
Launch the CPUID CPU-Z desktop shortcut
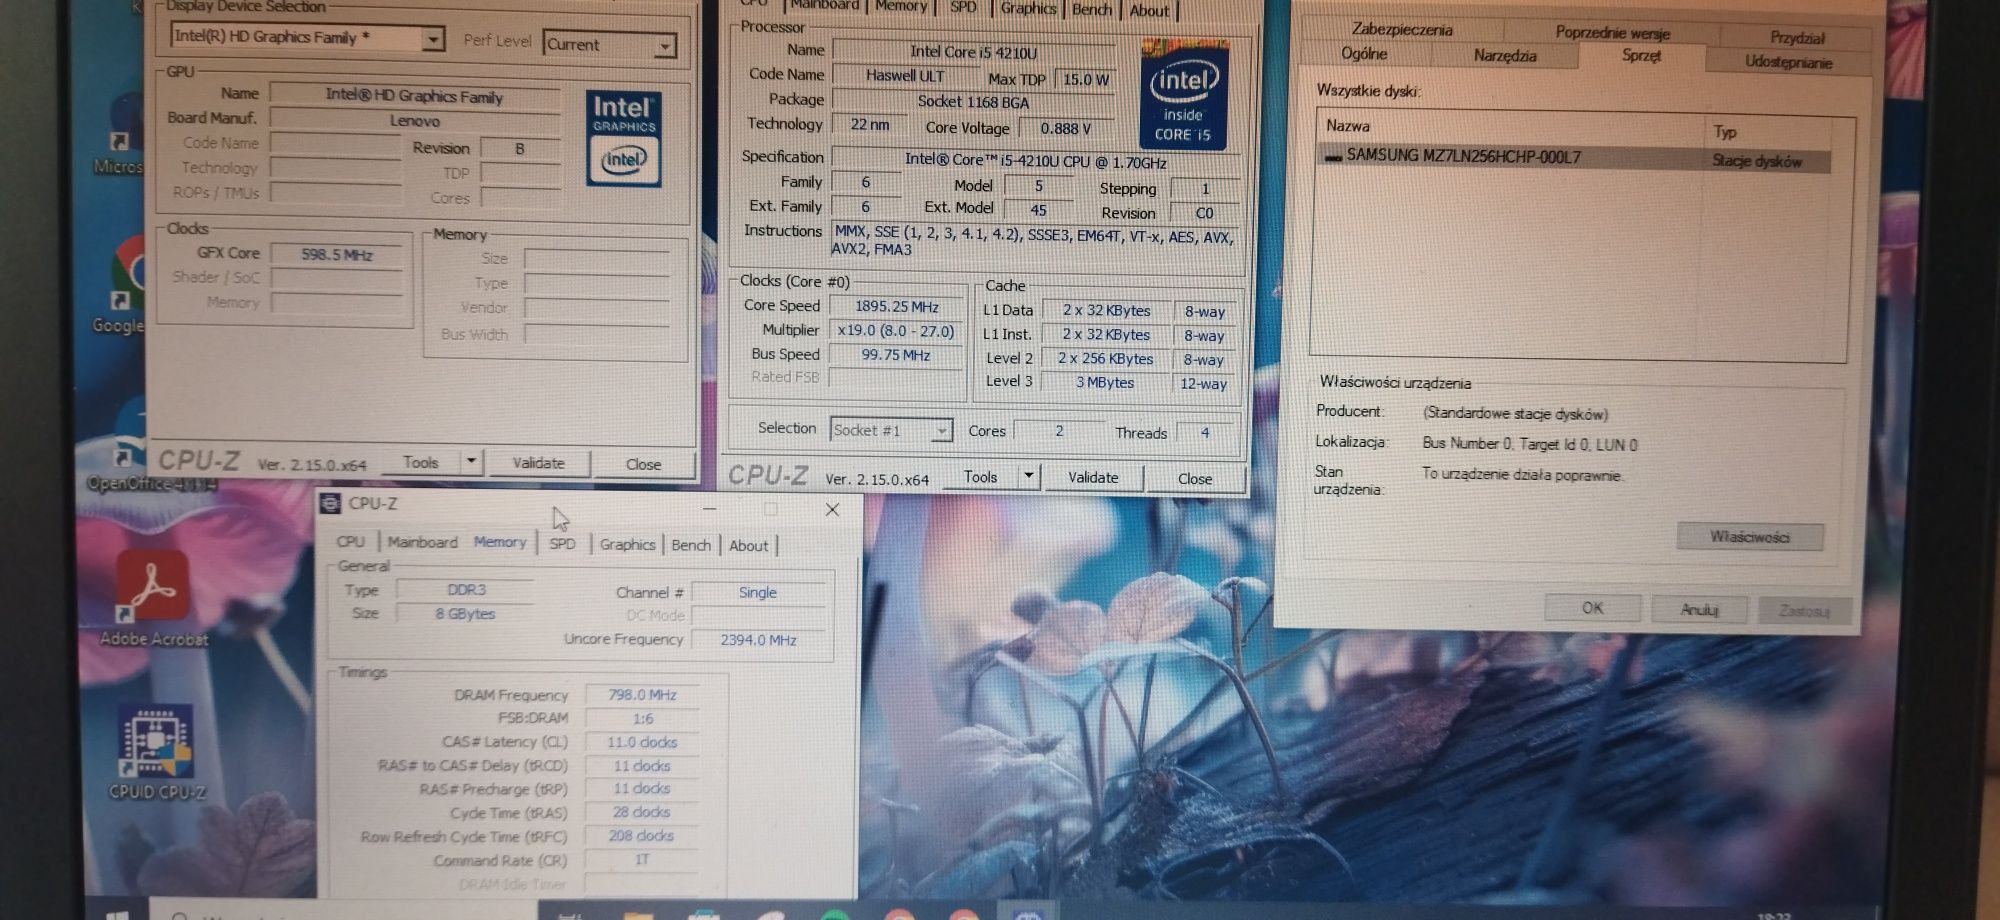click(156, 752)
